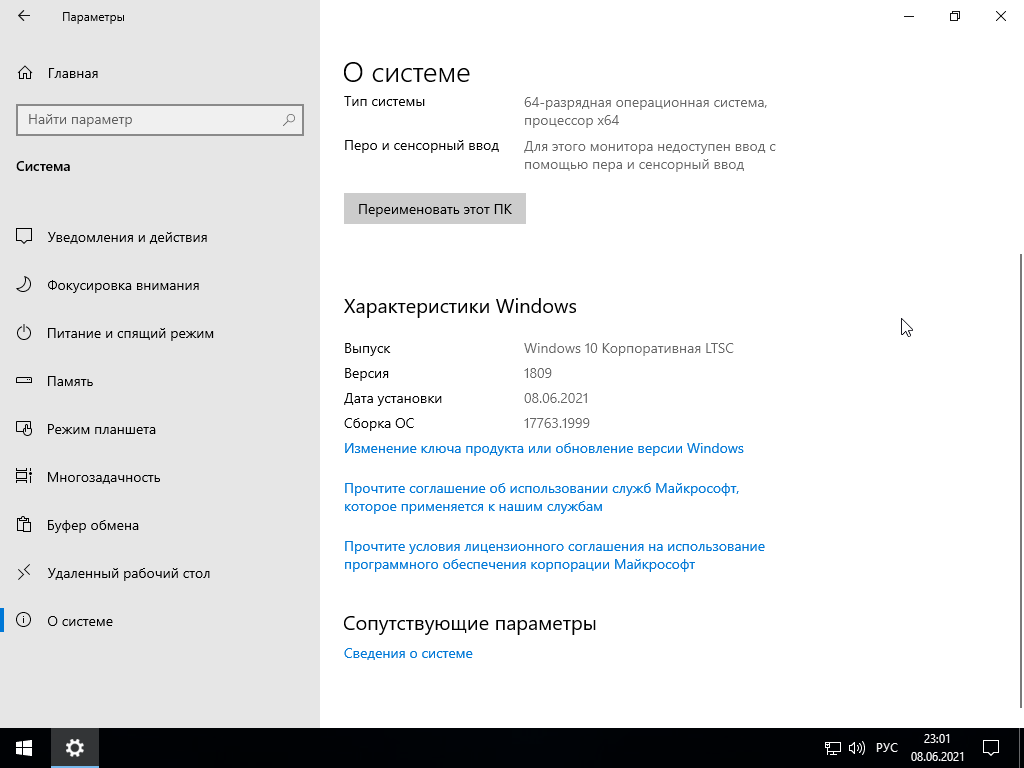1024x768 pixels.
Task: Go back using the back arrow
Action: pos(24,16)
